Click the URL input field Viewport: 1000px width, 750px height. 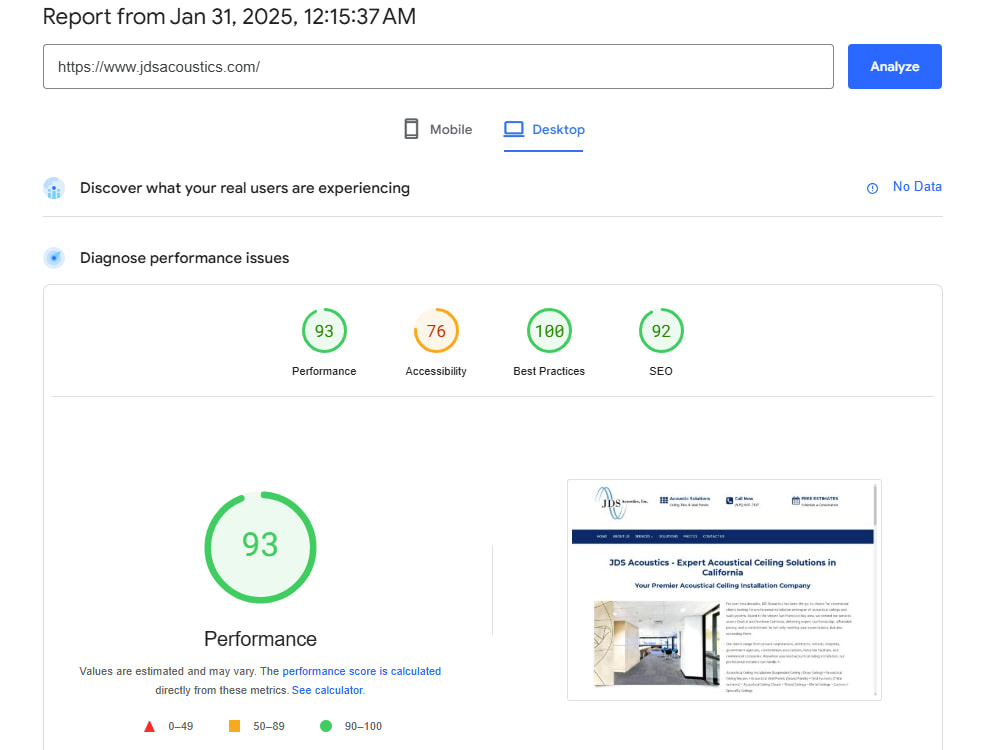tap(438, 66)
